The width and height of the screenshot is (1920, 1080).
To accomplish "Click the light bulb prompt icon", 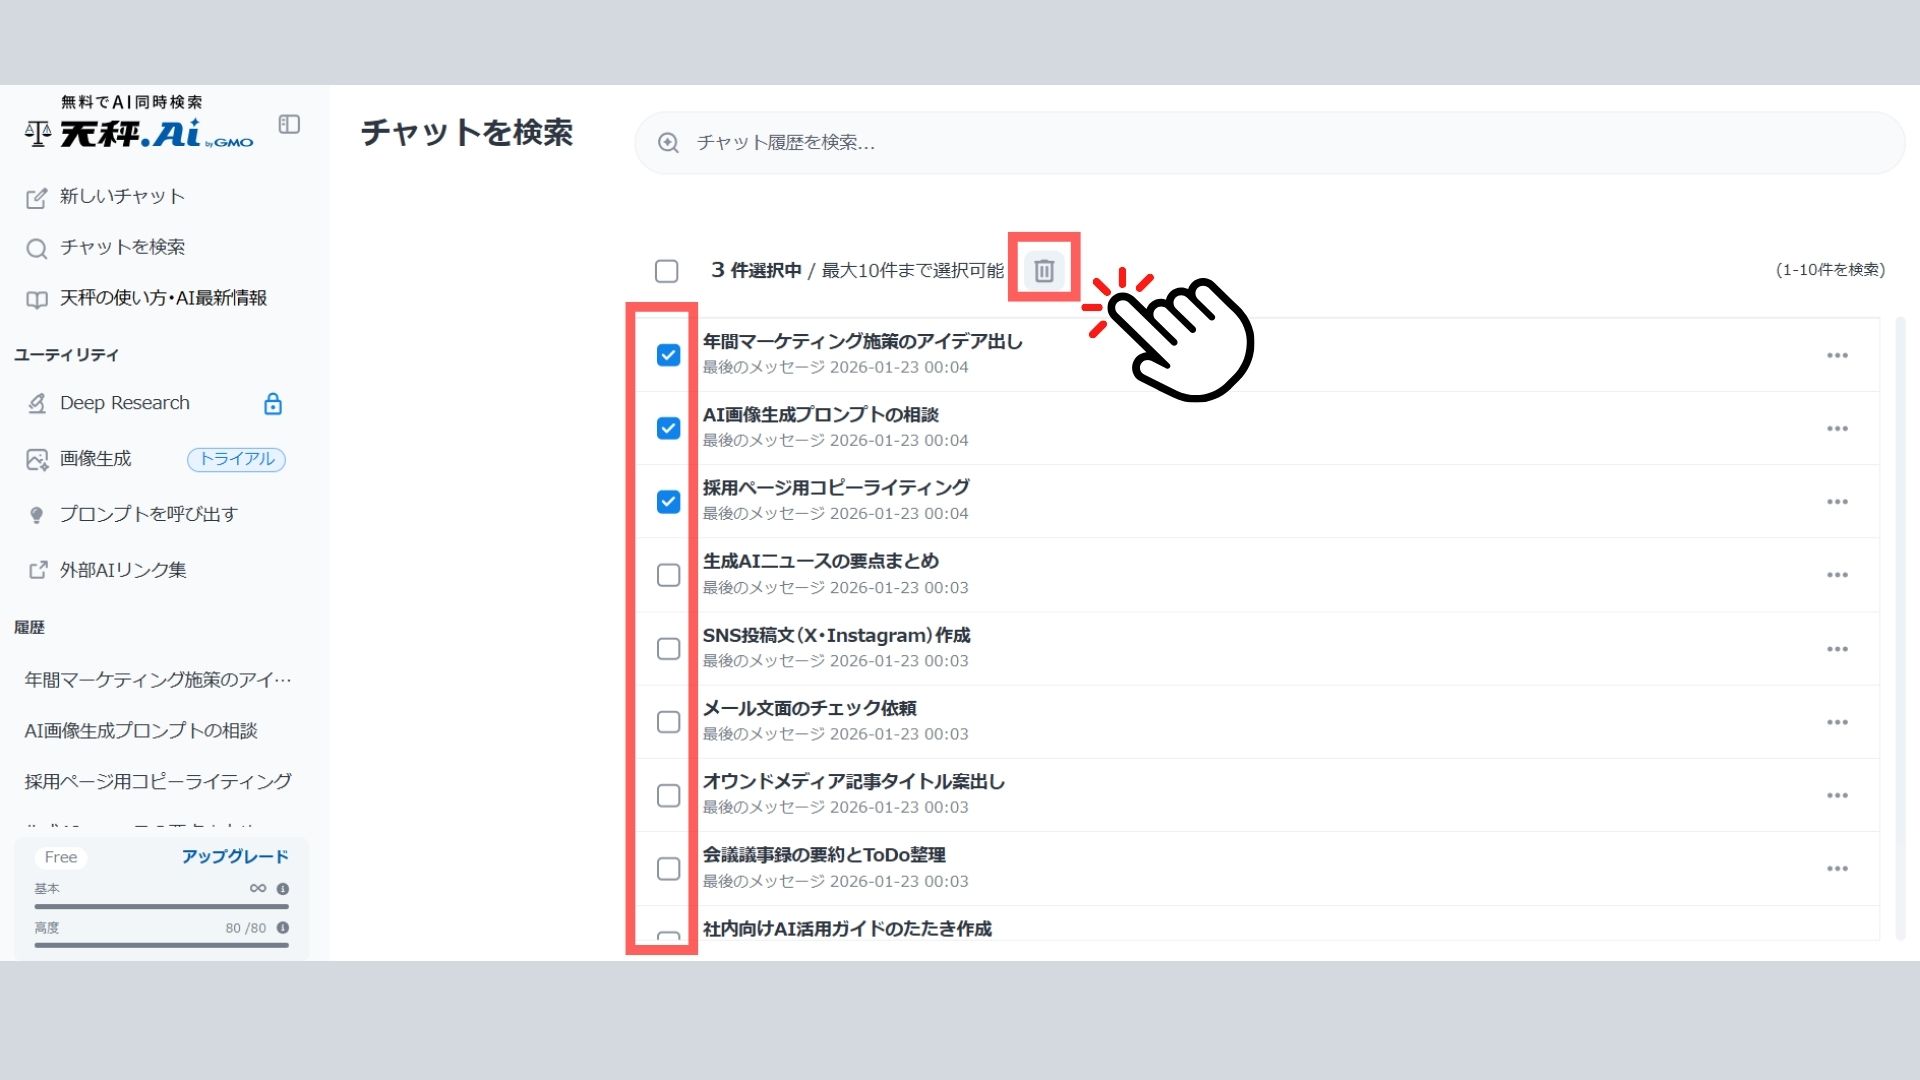I will click(x=37, y=515).
